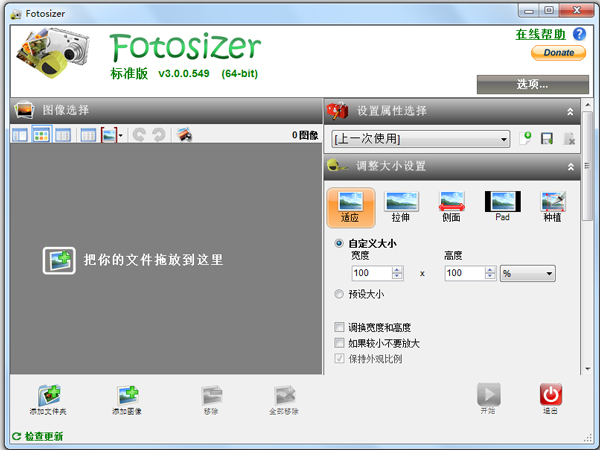Select the 适应 fit resize mode
This screenshot has height=450, width=600.
pos(351,207)
